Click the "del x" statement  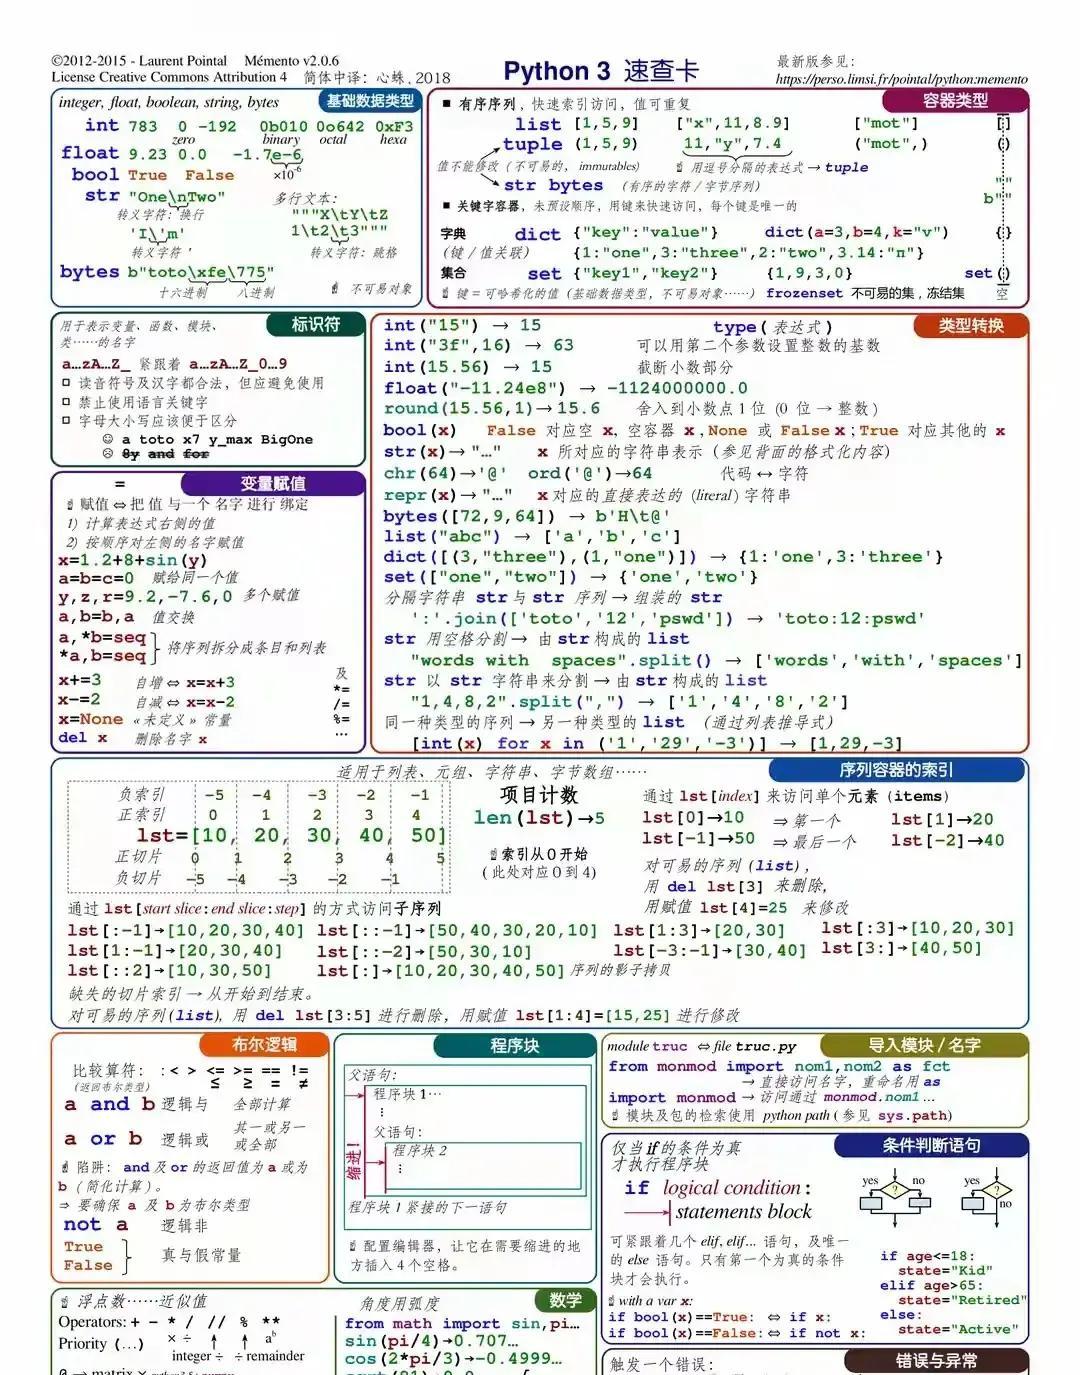point(82,737)
